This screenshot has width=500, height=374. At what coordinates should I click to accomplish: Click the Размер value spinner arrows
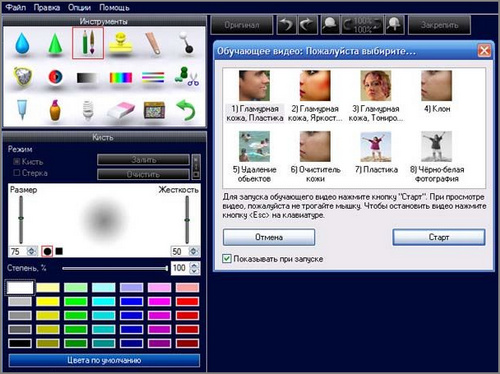[32, 251]
